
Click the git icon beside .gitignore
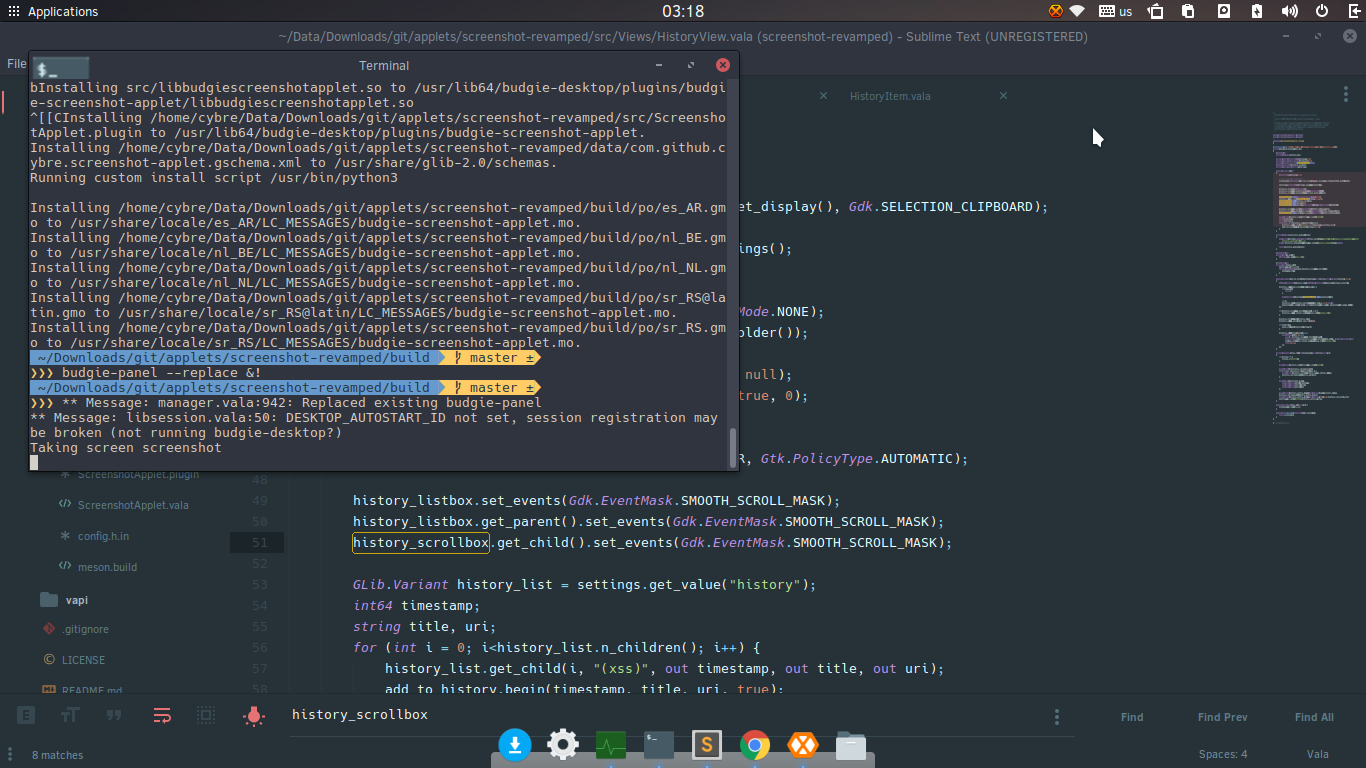[49, 629]
